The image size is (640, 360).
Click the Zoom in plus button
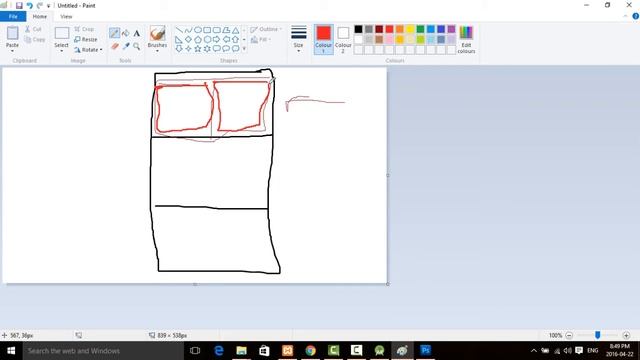626,335
